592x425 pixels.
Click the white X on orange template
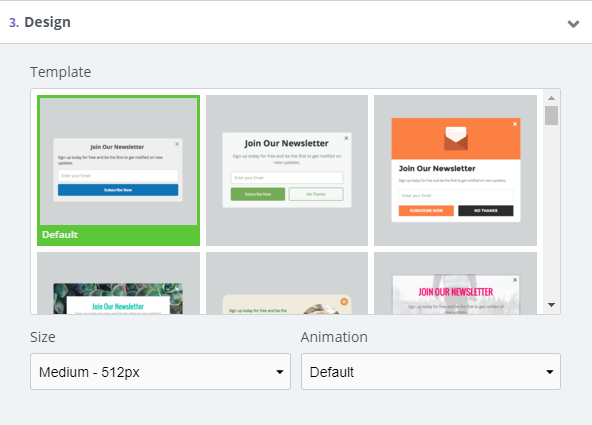(515, 124)
